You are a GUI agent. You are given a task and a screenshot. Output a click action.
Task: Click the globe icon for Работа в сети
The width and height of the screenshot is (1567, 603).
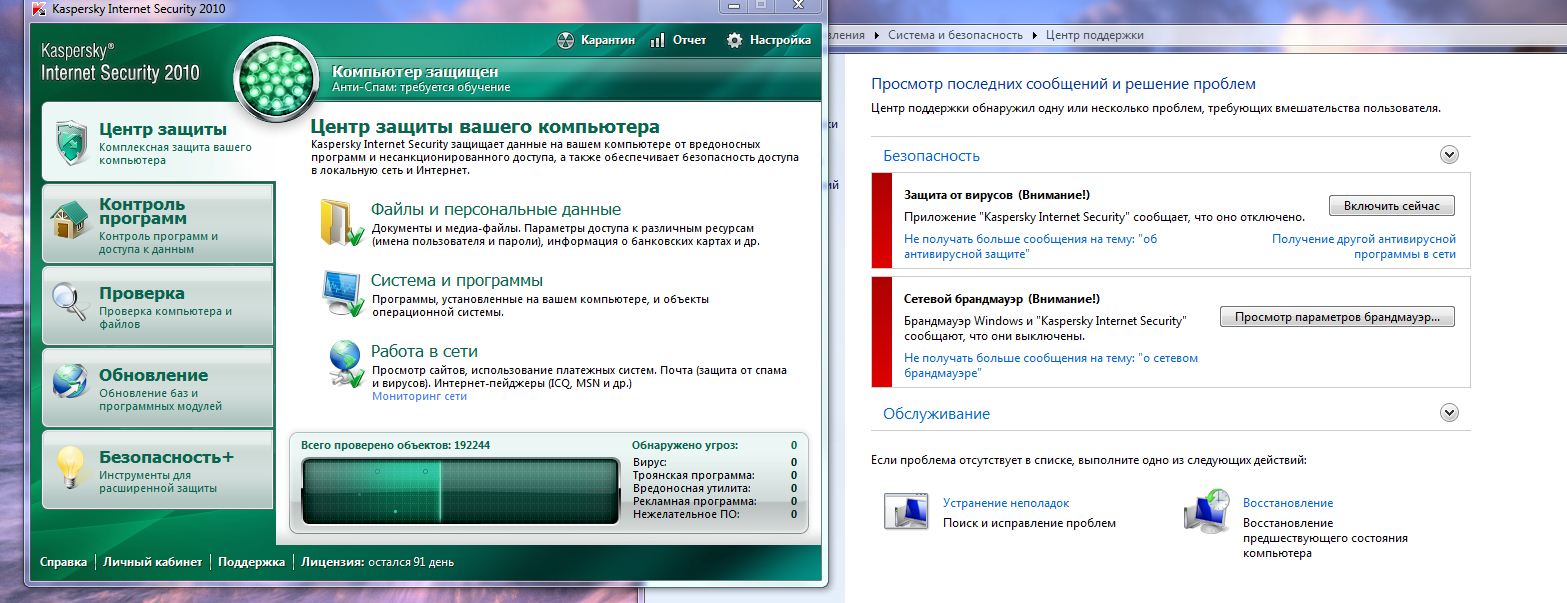[x=345, y=364]
